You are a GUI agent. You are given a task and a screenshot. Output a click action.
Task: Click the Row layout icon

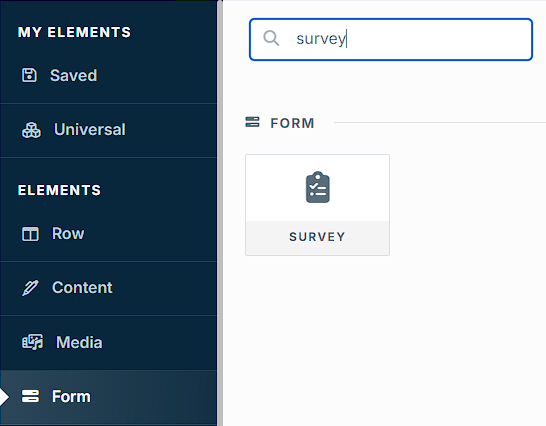coord(30,234)
